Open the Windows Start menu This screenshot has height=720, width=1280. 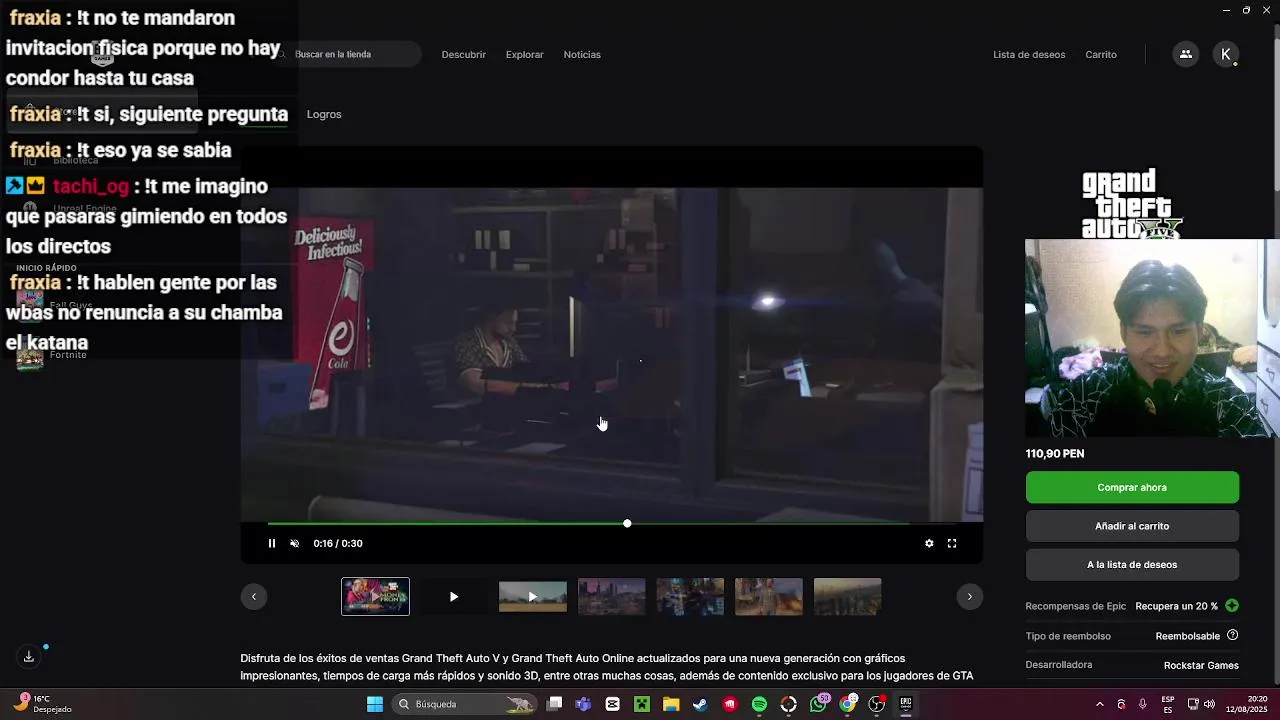[375, 704]
